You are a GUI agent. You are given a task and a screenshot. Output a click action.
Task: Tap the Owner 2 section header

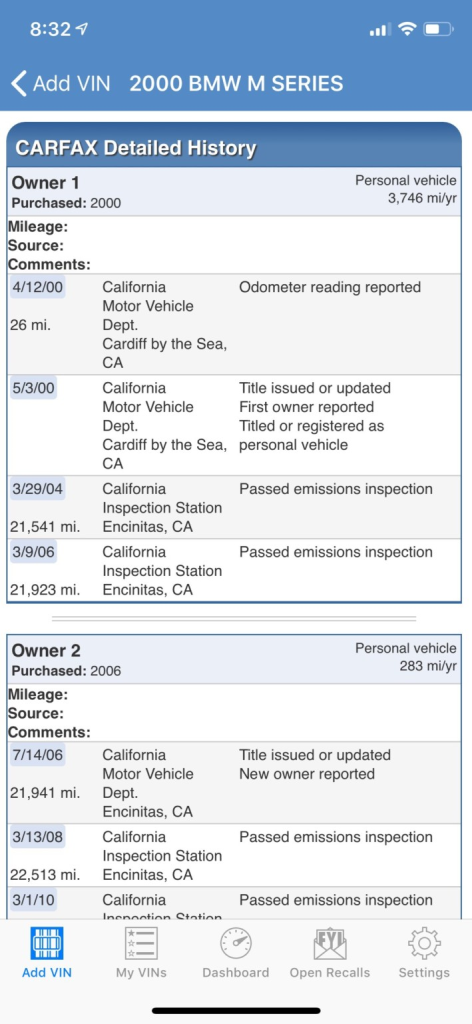coord(234,659)
